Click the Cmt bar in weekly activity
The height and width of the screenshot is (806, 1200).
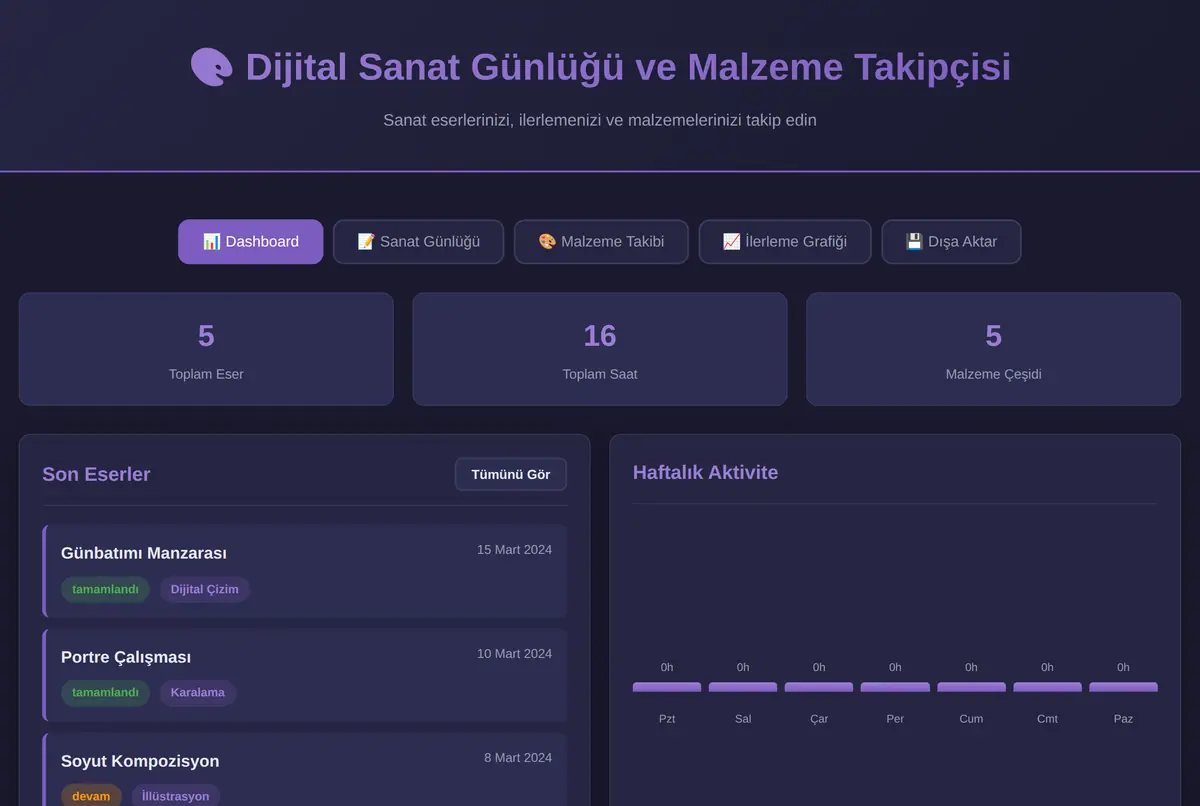[x=1047, y=687]
